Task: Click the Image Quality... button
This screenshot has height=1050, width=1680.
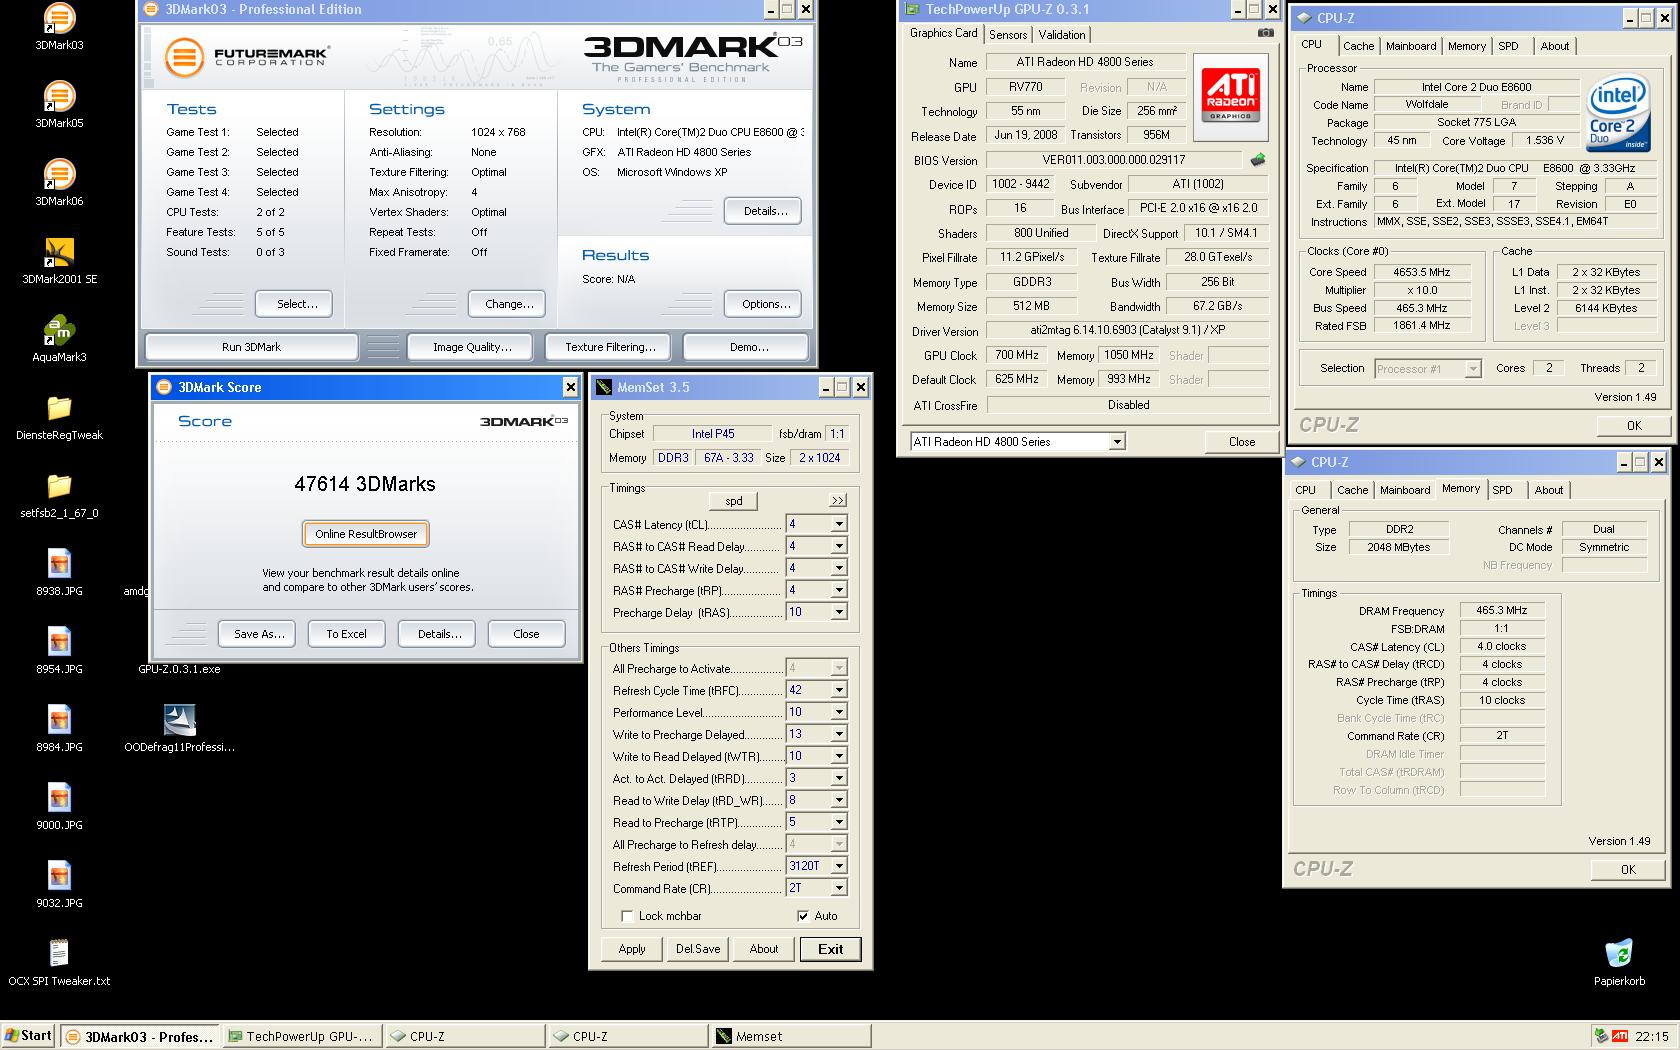Action: (472, 347)
